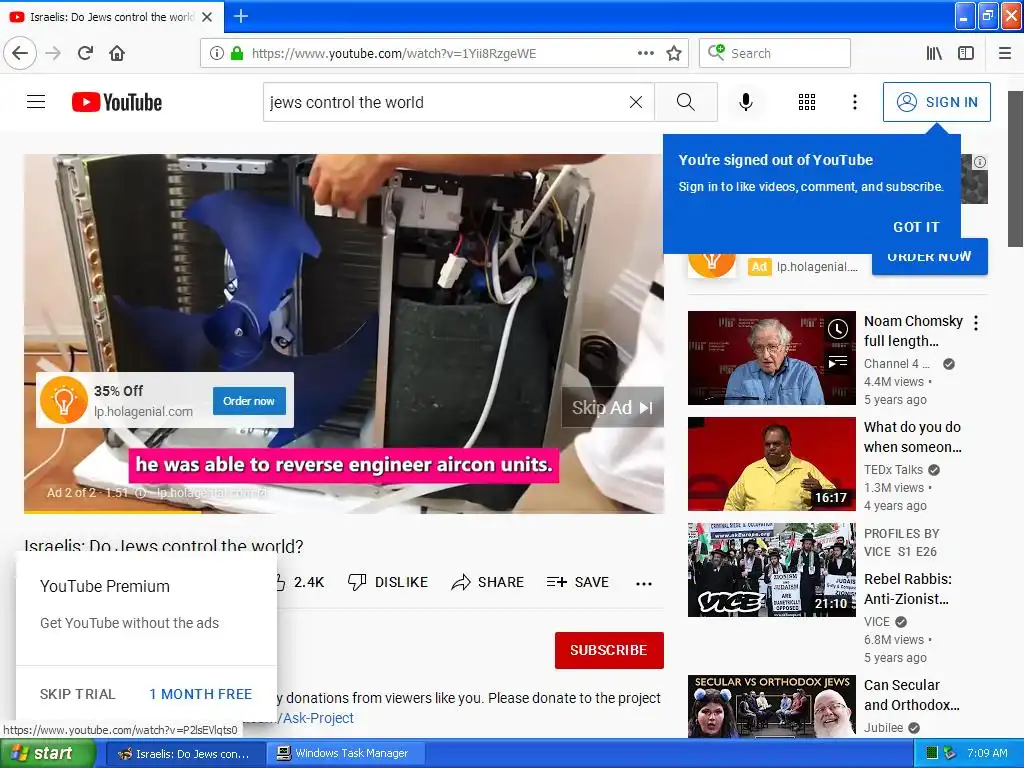Open 'What do you do when someone' title
The height and width of the screenshot is (768, 1024).
(x=912, y=437)
